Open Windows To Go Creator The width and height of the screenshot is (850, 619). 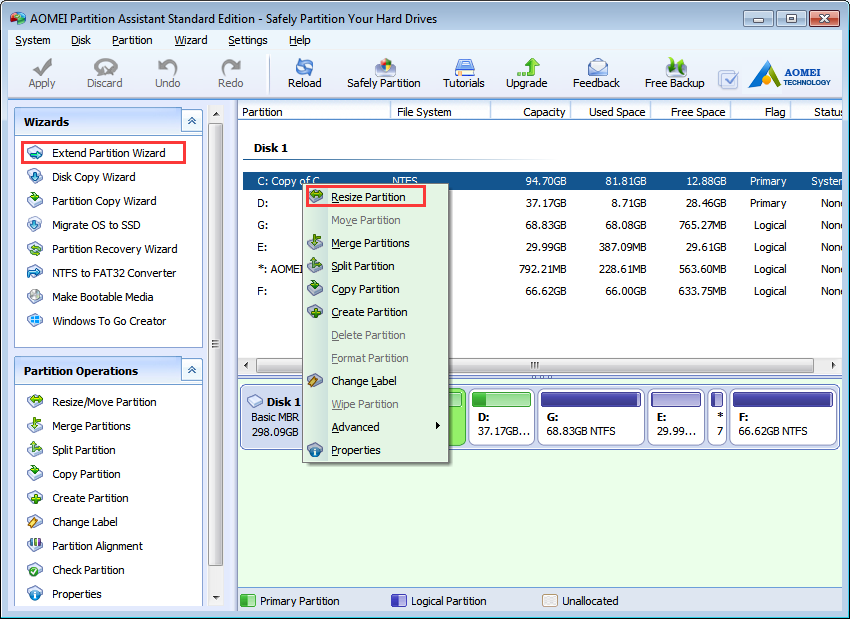(96, 321)
